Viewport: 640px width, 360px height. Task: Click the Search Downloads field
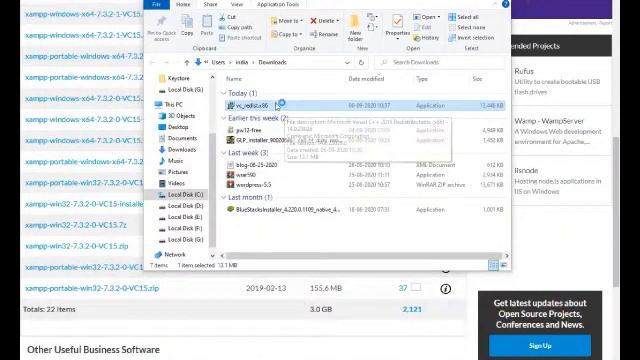[x=440, y=62]
